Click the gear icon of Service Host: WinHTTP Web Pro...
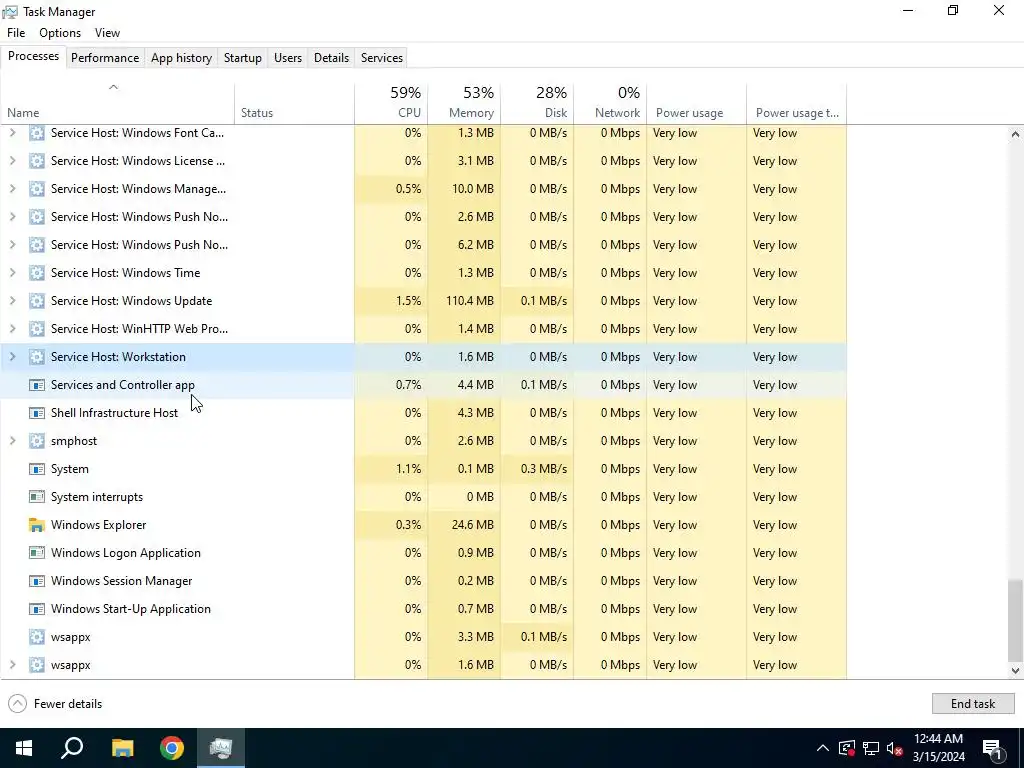Viewport: 1024px width, 768px height. [37, 328]
